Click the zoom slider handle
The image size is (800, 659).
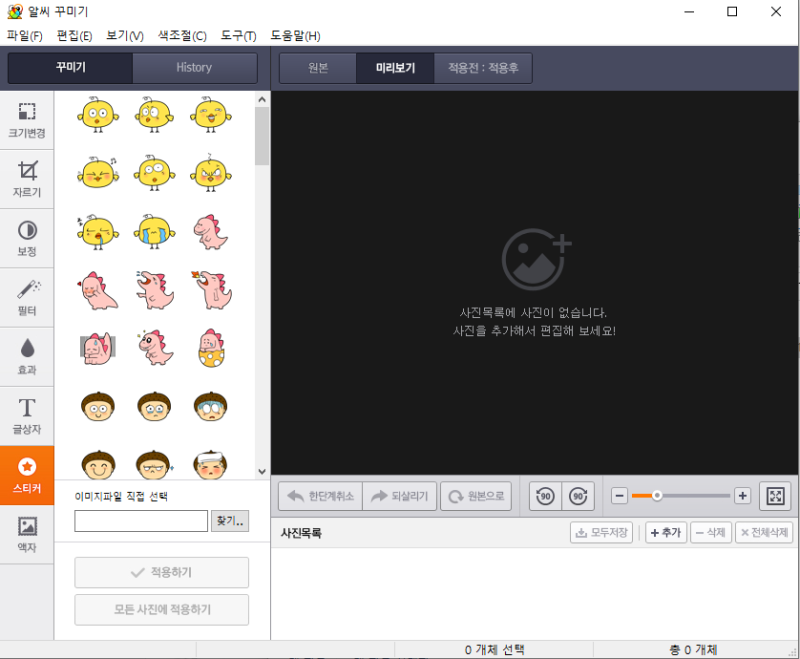tap(657, 495)
